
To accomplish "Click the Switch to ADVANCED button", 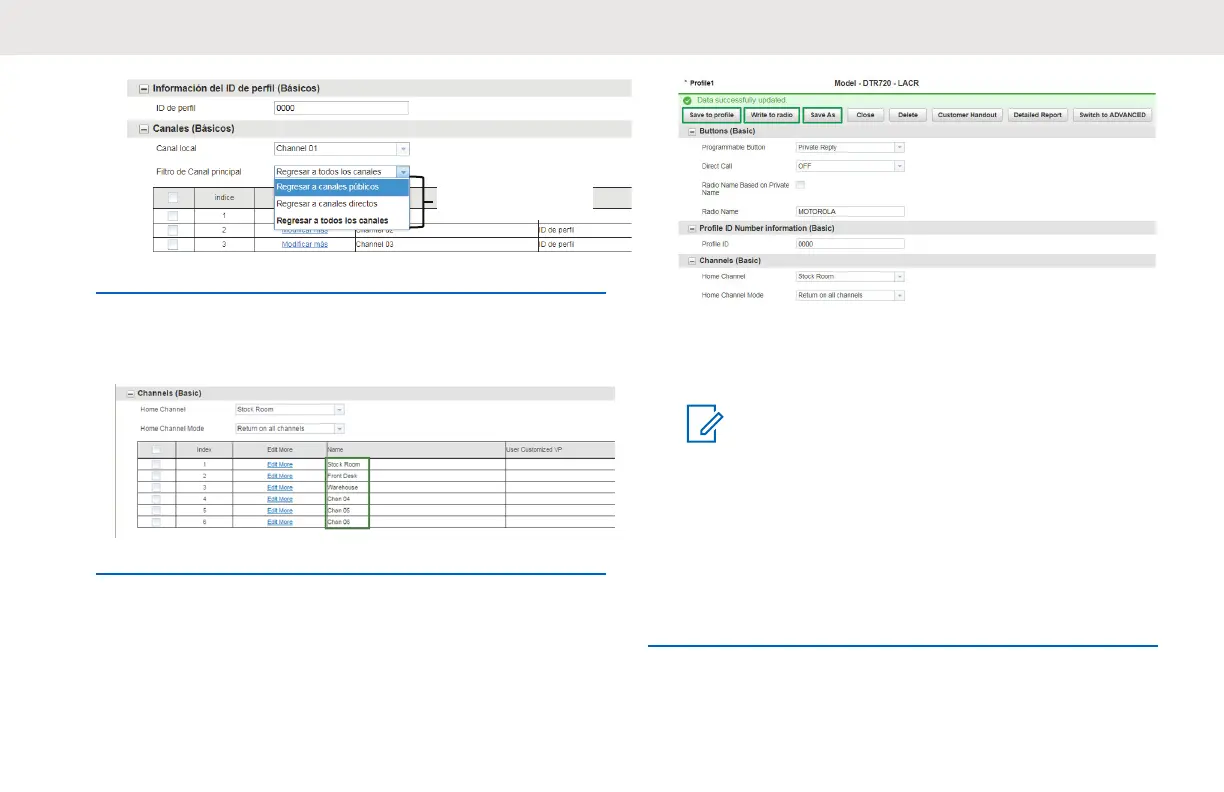I will [x=1112, y=115].
